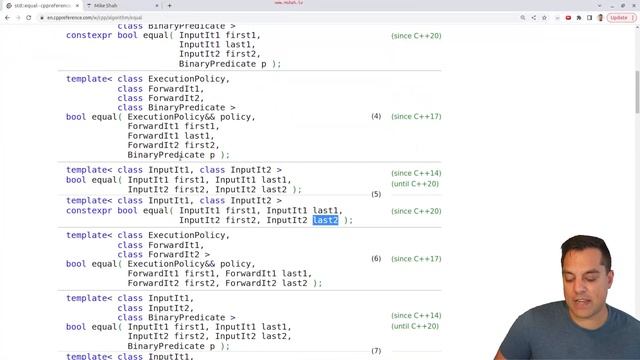Reload the cppreference page
Viewport: 640px width, 360px height.
tap(29, 18)
